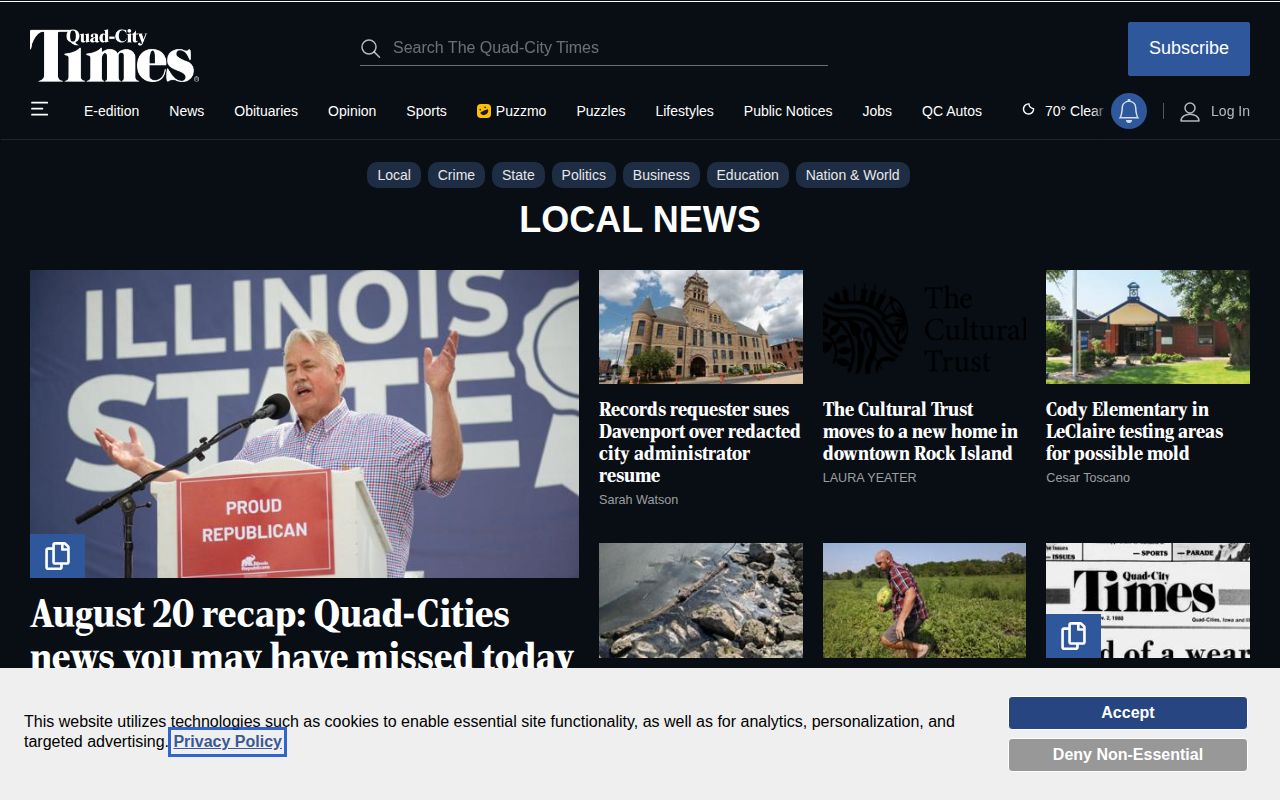Open gallery icon on Illinois State photo

[57, 556]
